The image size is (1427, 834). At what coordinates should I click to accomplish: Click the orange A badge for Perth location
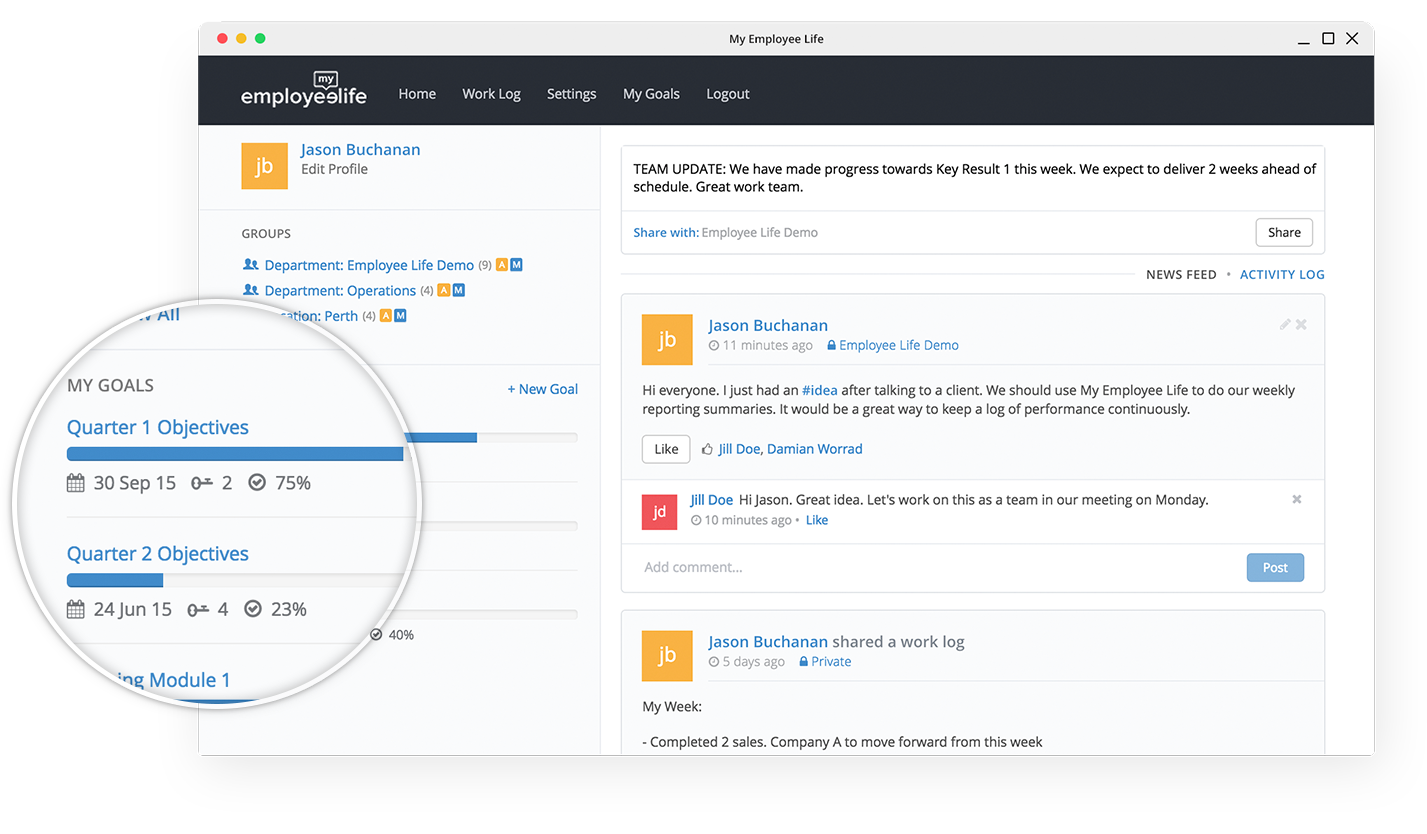(386, 316)
